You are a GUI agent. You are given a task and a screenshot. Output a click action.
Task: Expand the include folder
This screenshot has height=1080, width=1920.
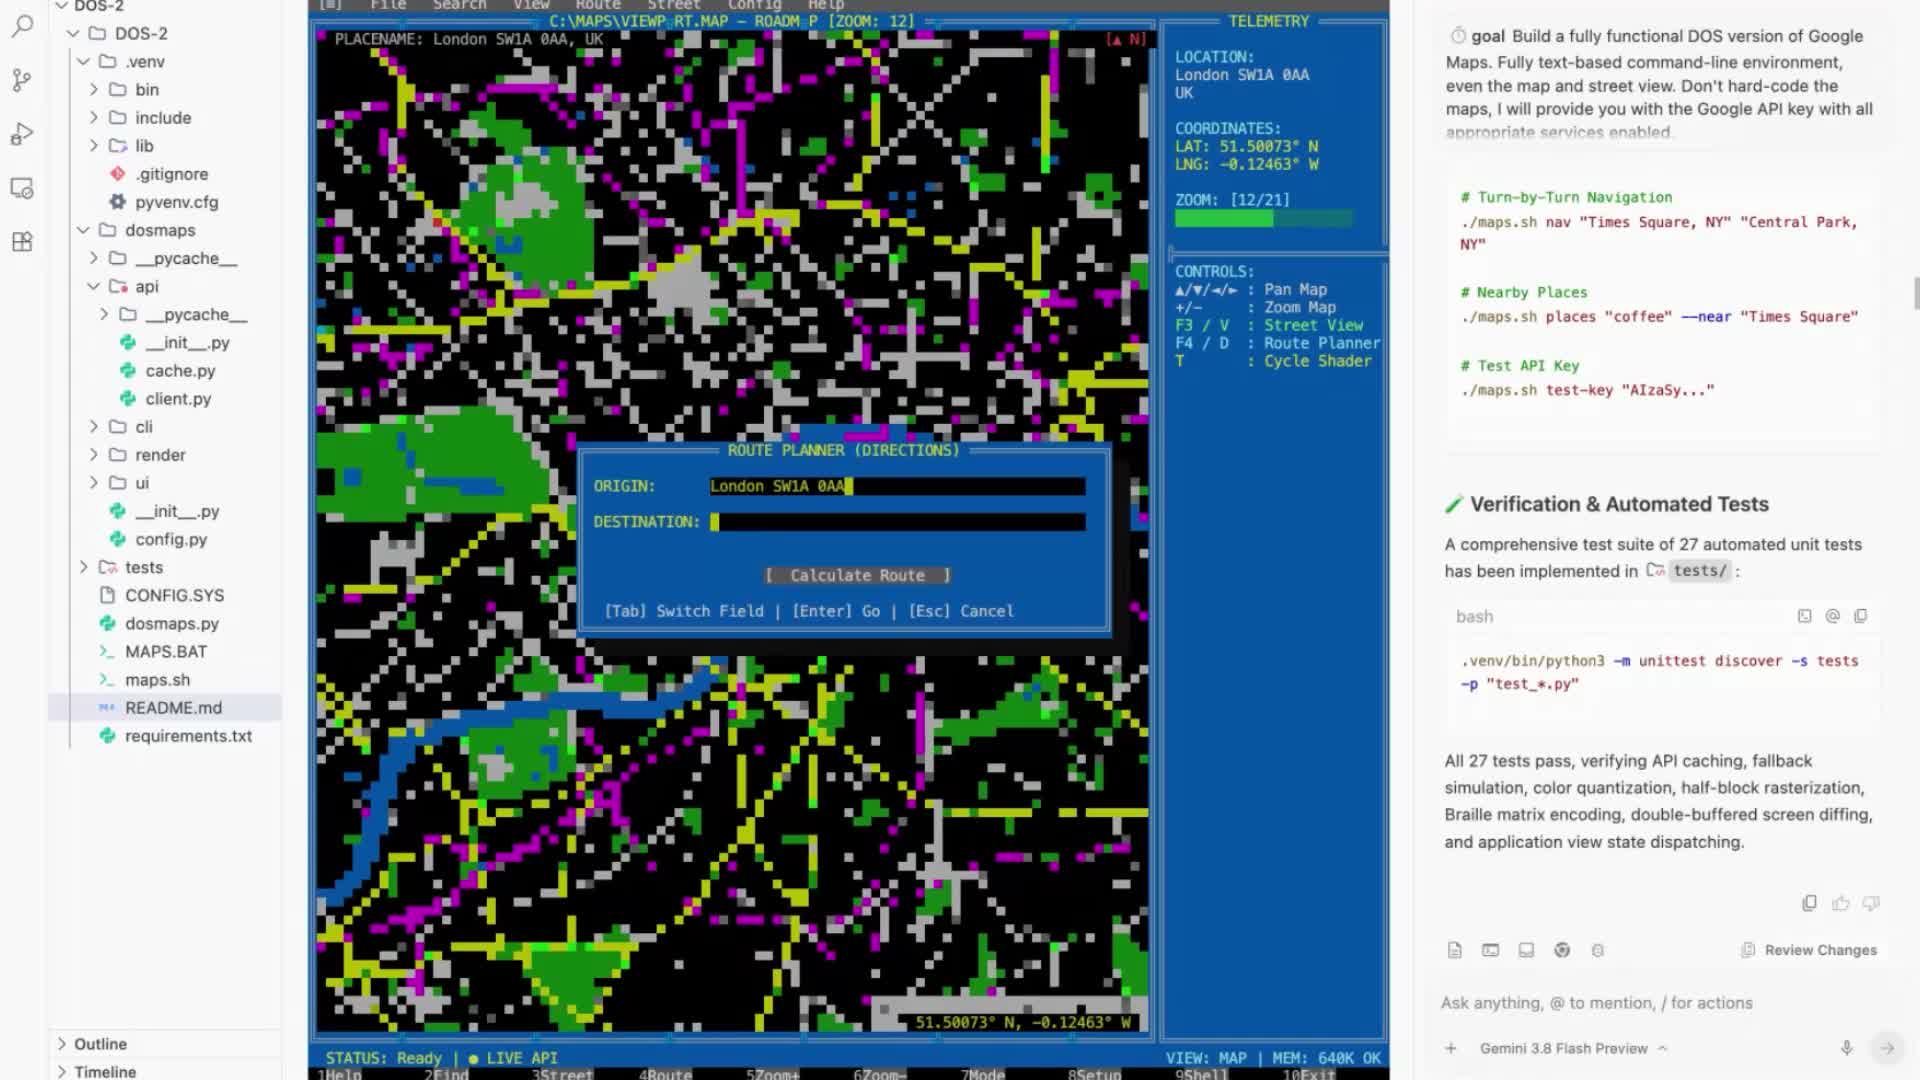[162, 118]
